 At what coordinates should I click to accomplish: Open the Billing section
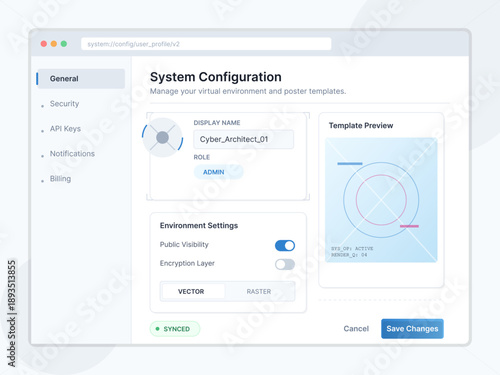click(60, 179)
